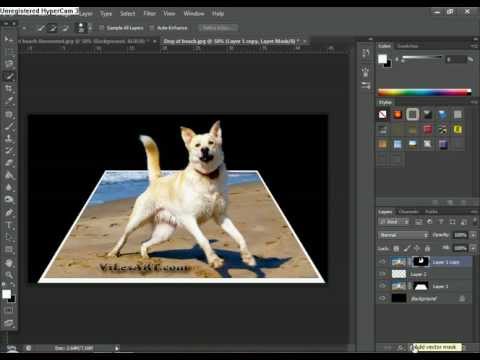Select the Horizontal Type tool

coord(9,225)
